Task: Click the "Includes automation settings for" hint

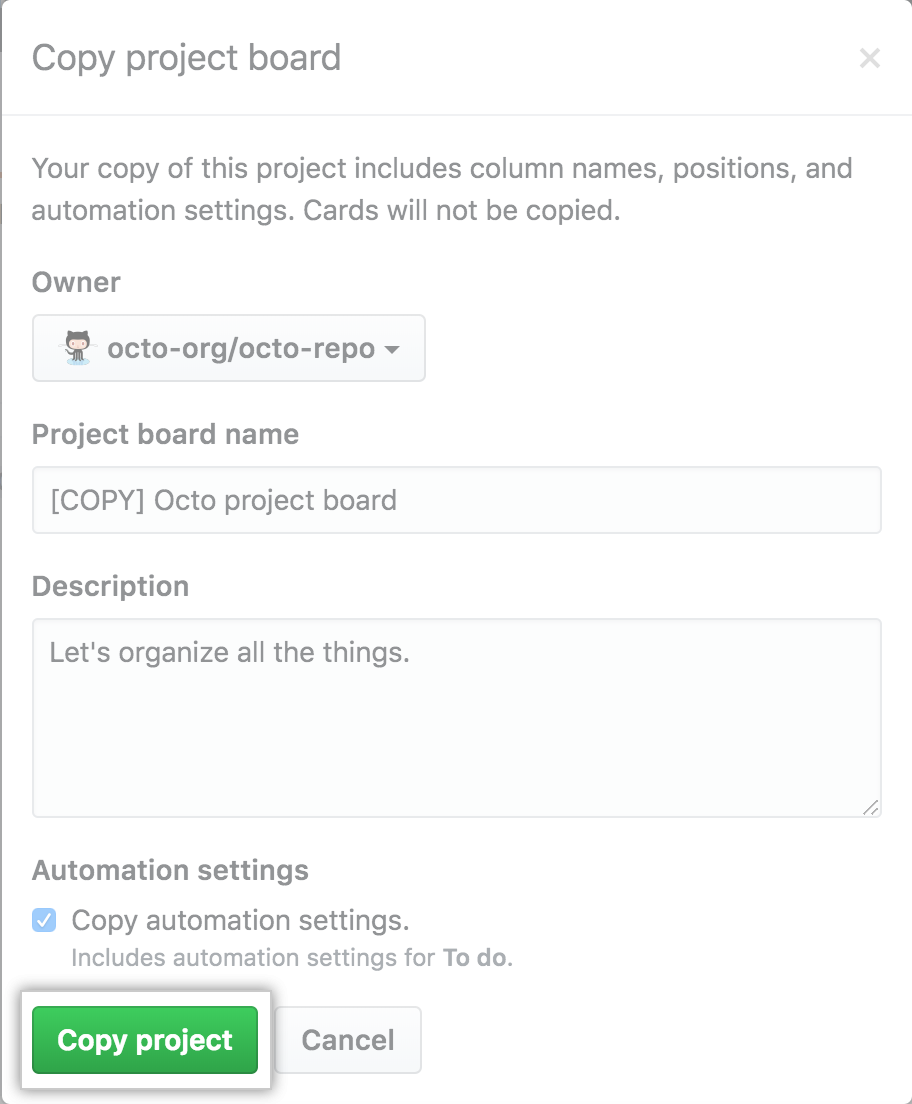Action: tap(254, 957)
